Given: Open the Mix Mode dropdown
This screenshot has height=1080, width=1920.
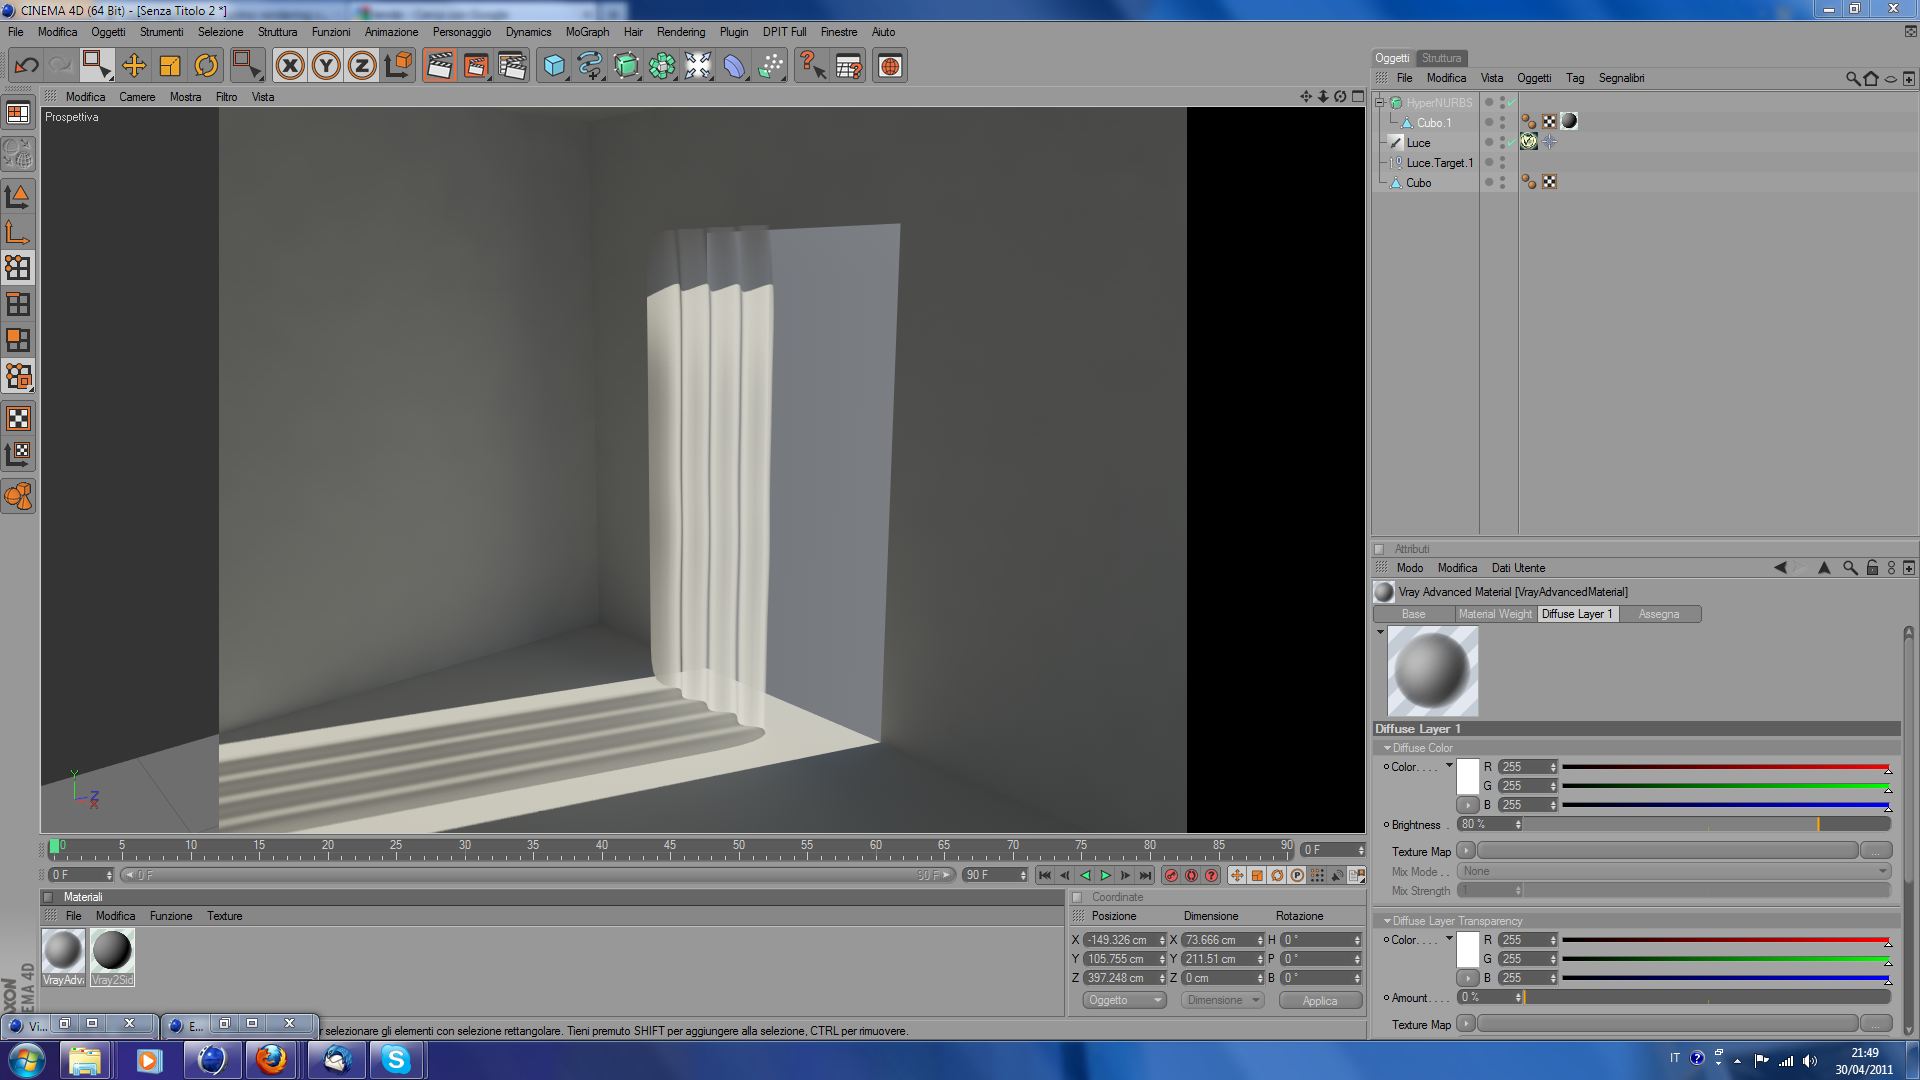Looking at the screenshot, I should click(1673, 871).
